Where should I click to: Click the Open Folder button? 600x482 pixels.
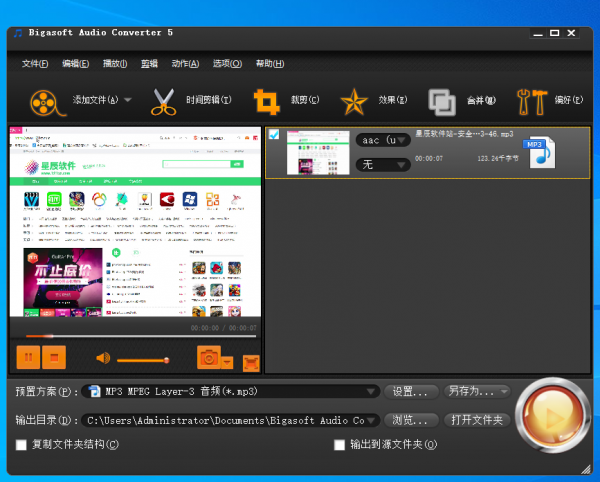click(x=477, y=420)
